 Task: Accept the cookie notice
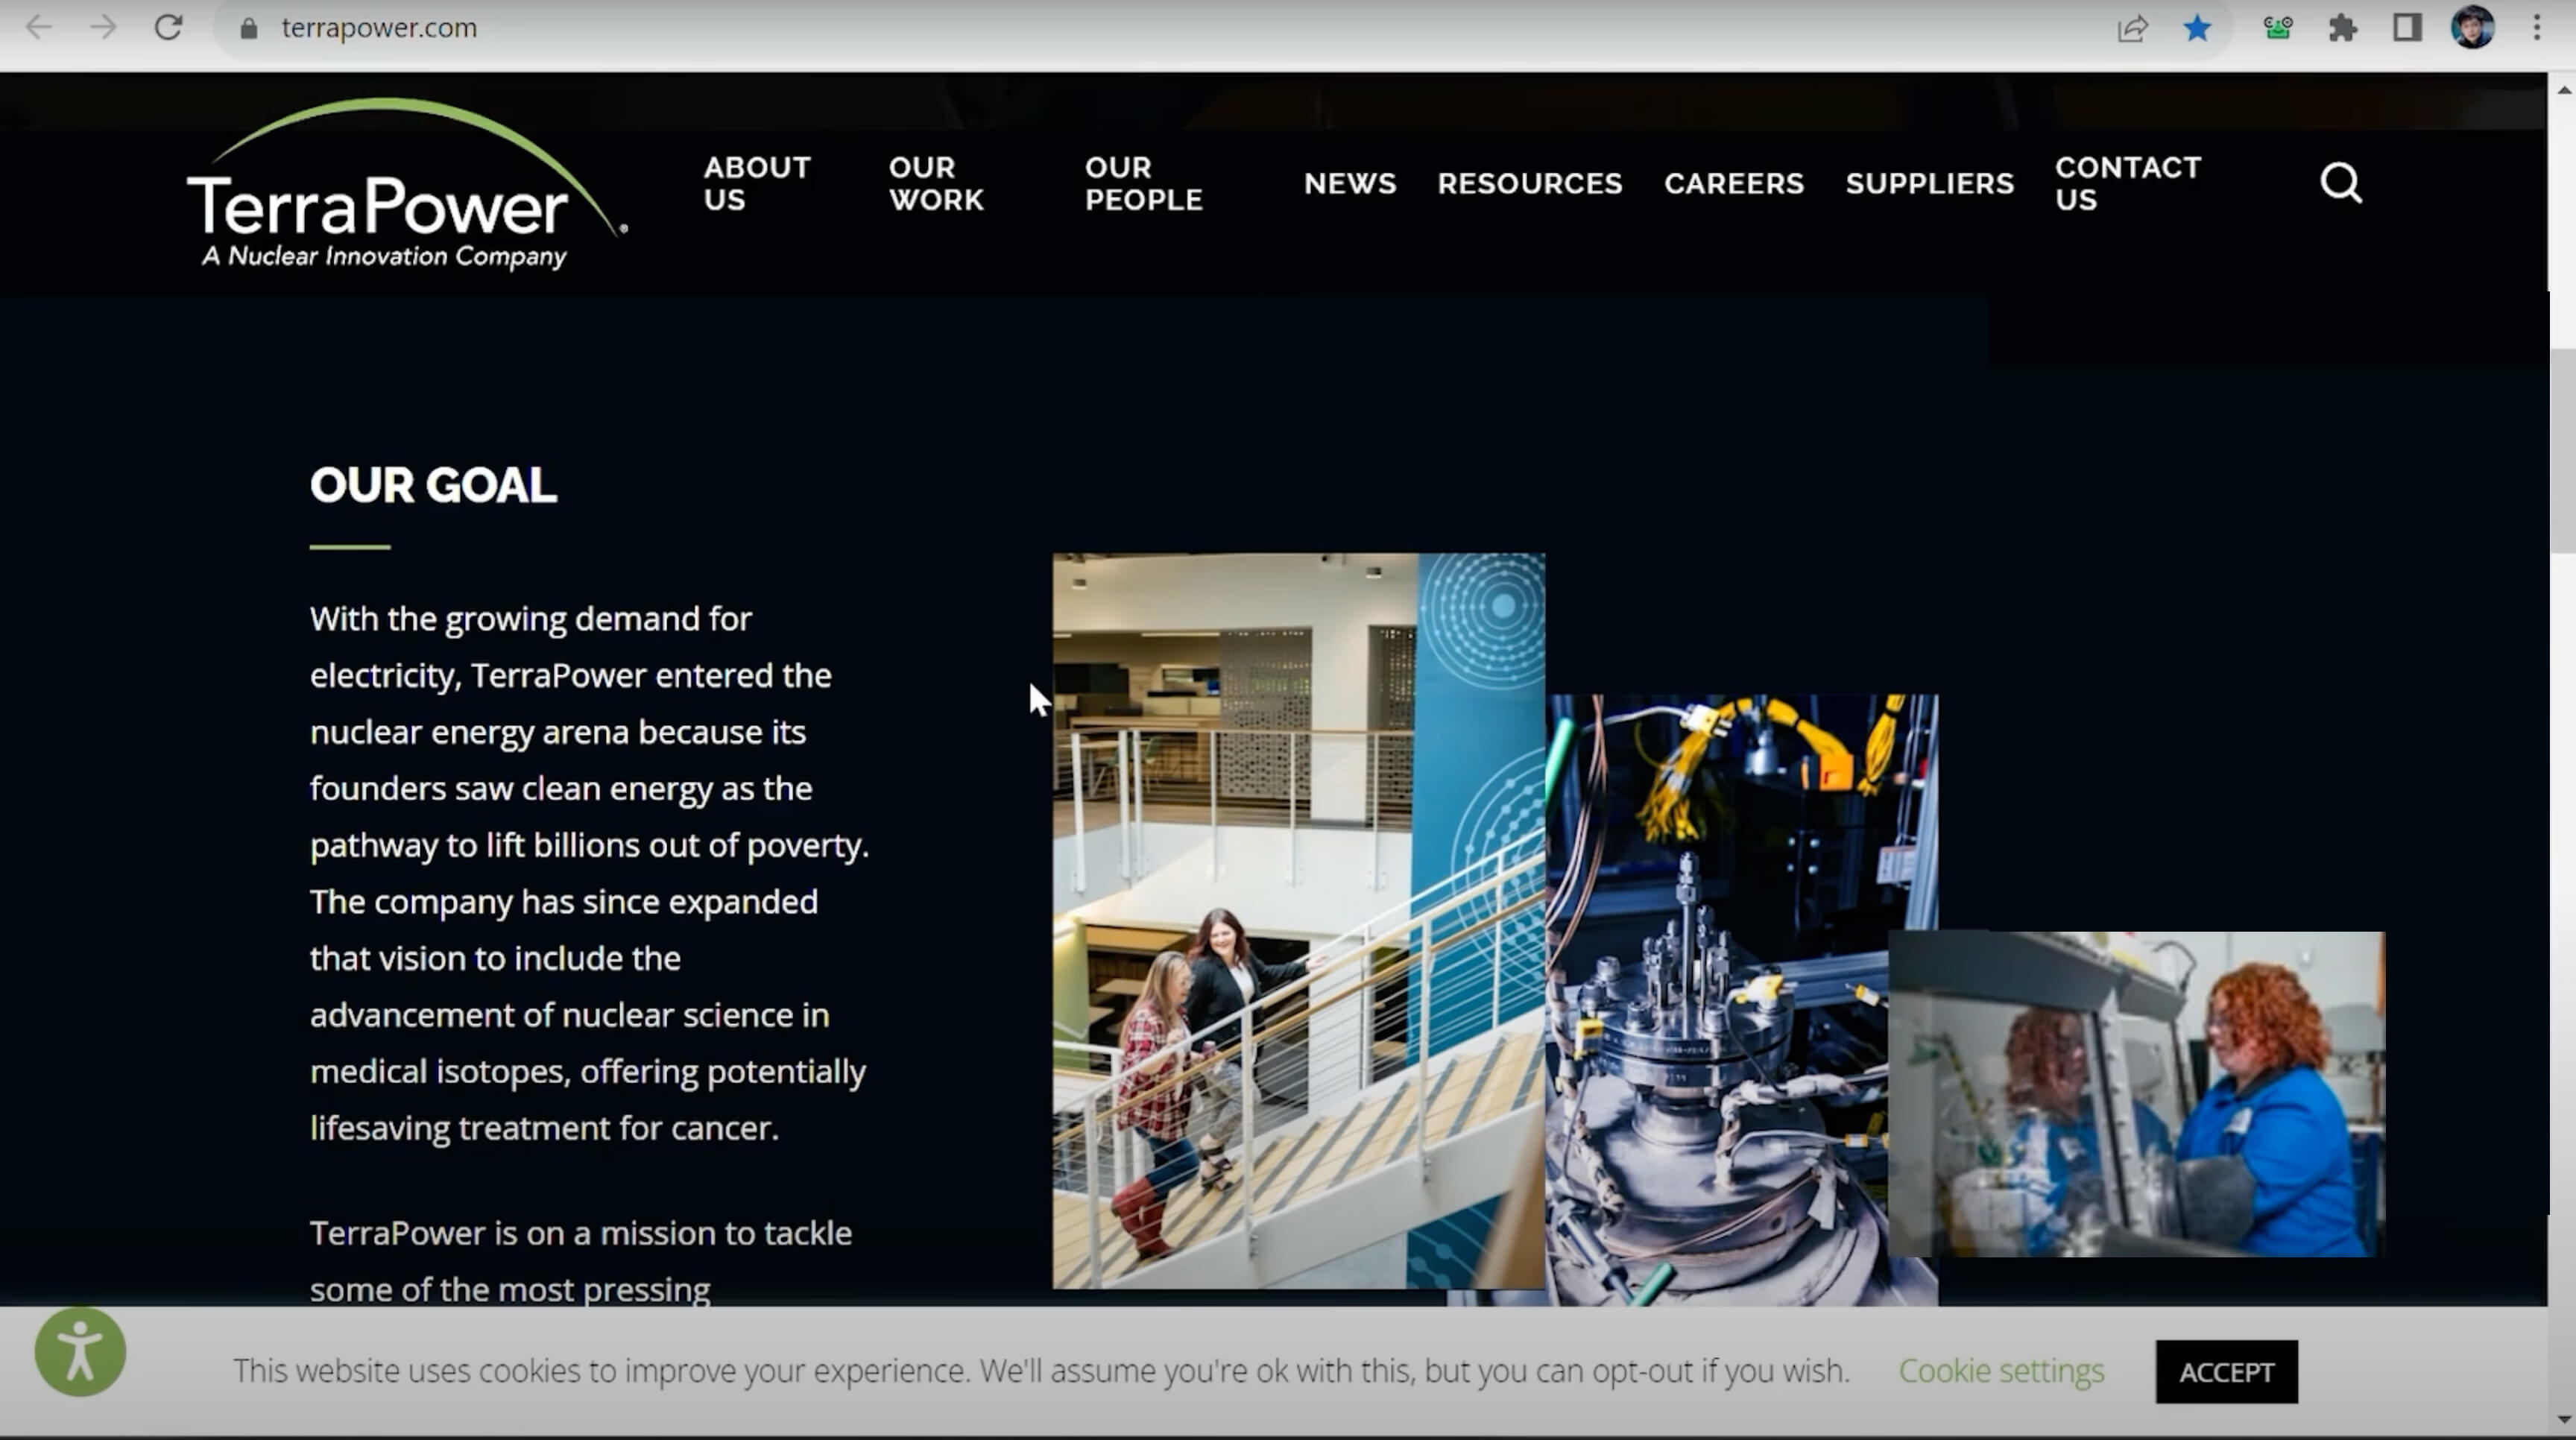[2226, 1372]
